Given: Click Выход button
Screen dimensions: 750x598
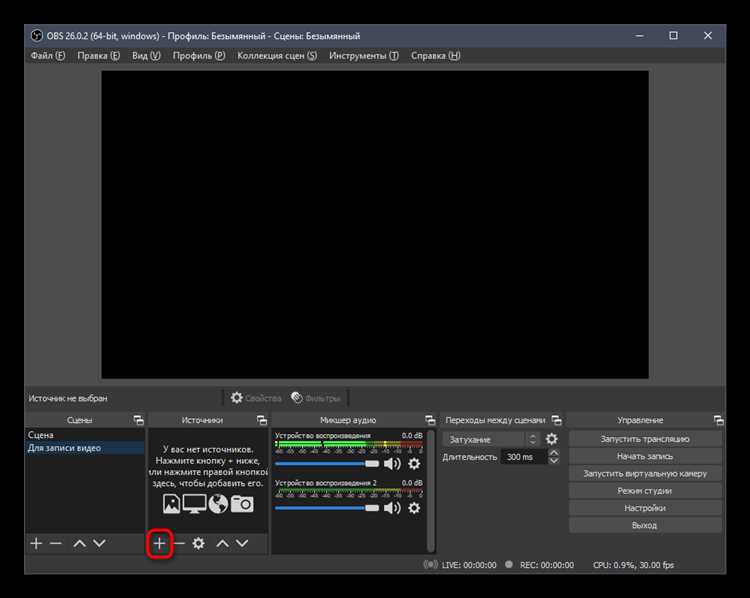Looking at the screenshot, I should pos(645,525).
